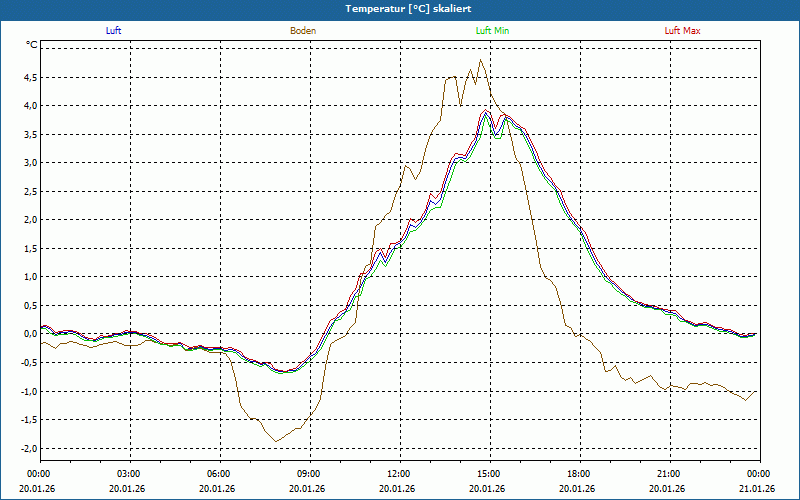800x500 pixels.
Task: Select the Boden legend label
Action: 303,31
